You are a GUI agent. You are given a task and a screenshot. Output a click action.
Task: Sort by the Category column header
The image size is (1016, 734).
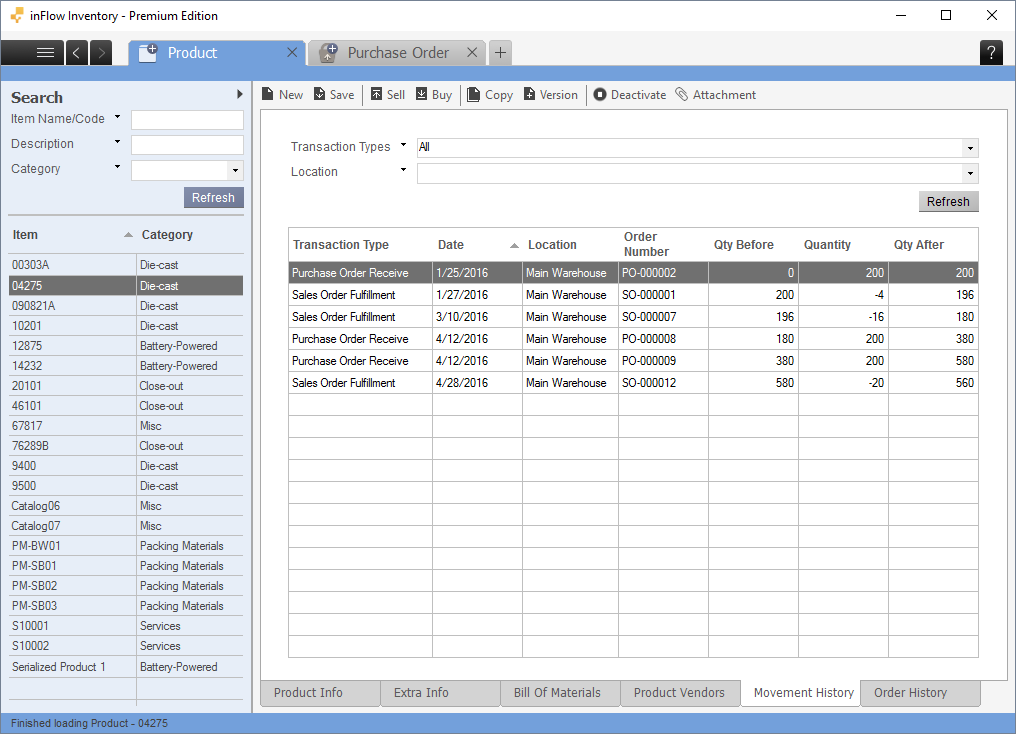[x=190, y=235]
